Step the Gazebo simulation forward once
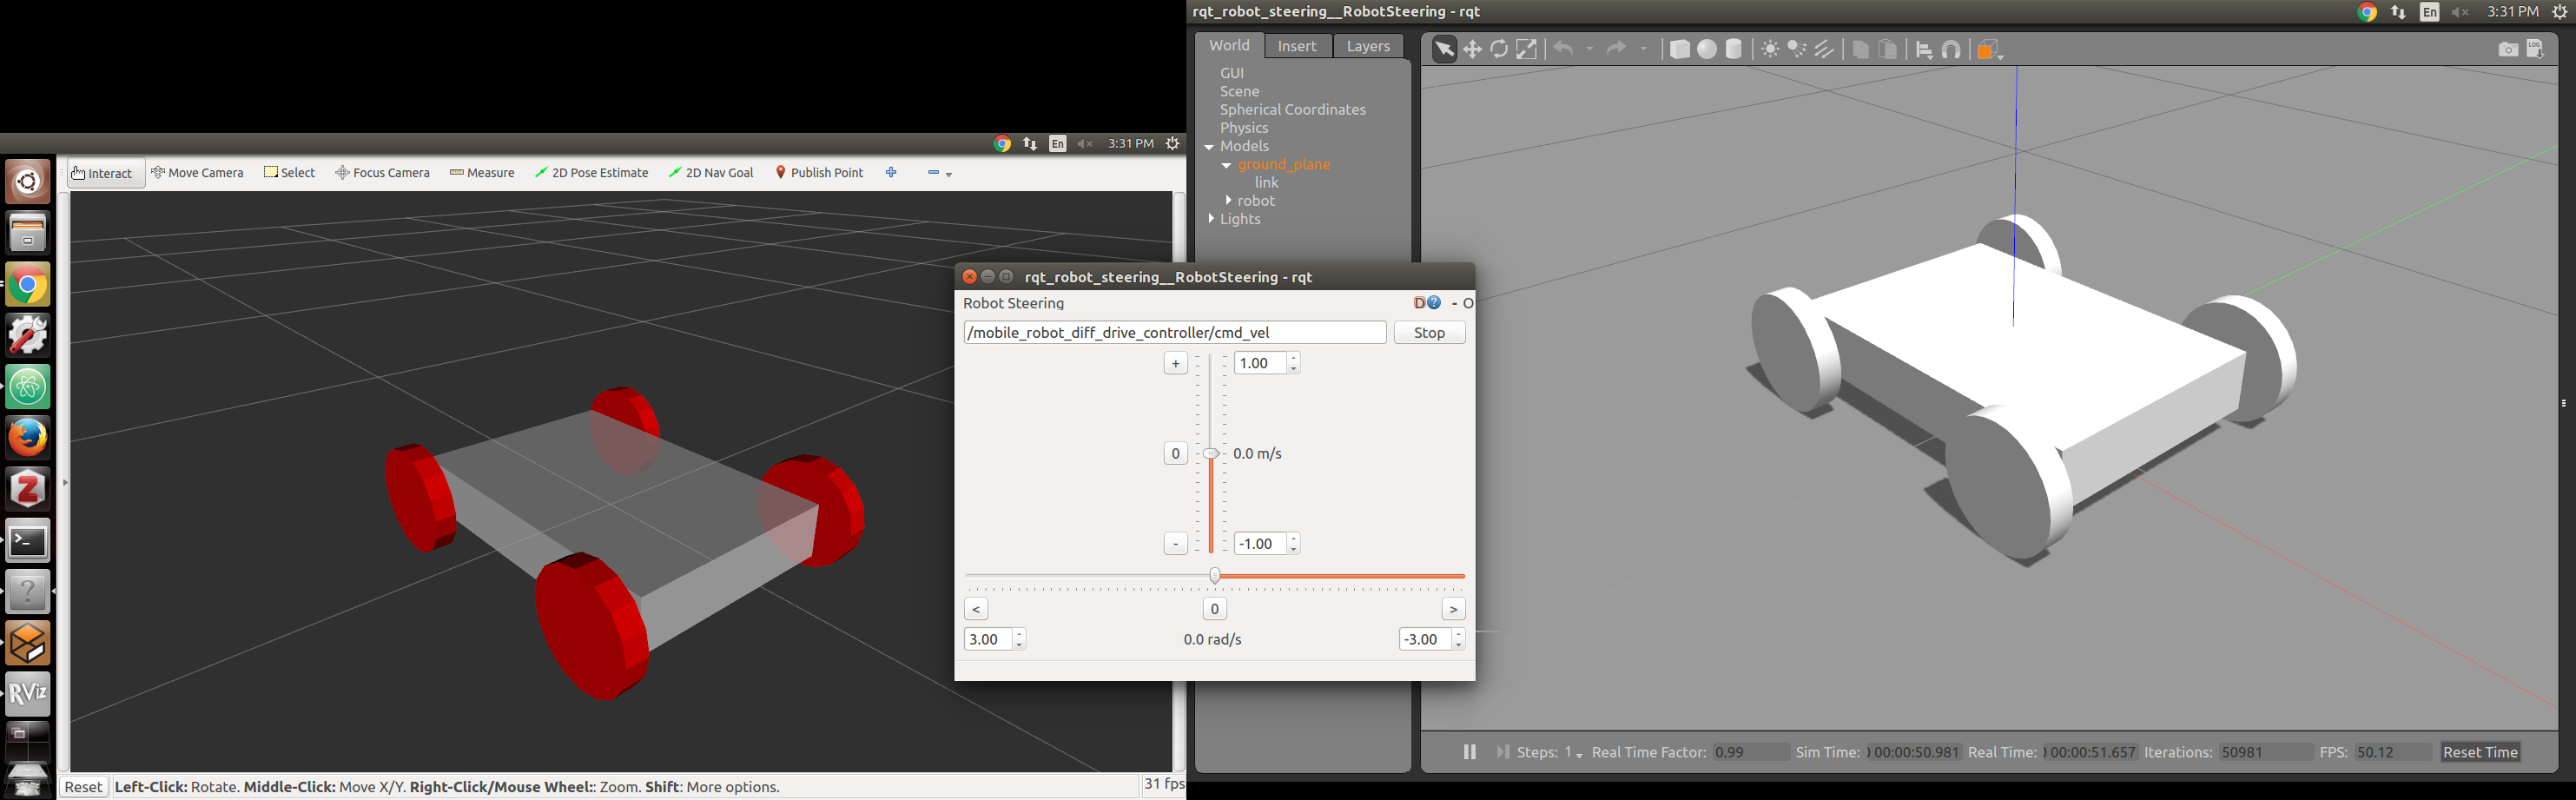This screenshot has width=2576, height=800. 1502,752
